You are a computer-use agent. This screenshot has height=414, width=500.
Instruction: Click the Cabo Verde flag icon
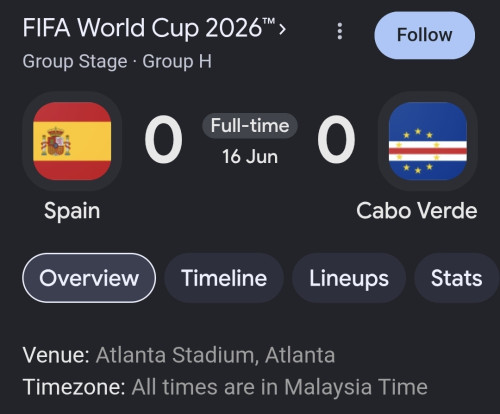pos(428,141)
